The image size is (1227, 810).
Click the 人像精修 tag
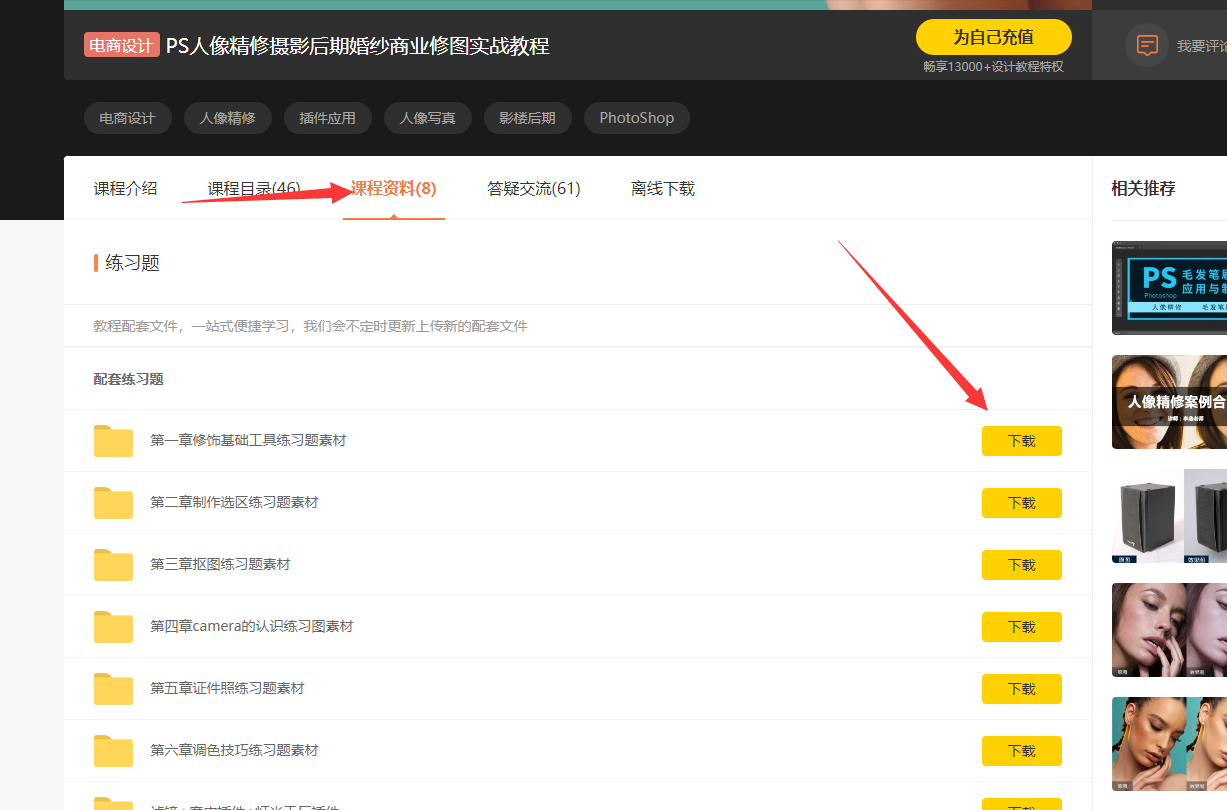coord(228,118)
